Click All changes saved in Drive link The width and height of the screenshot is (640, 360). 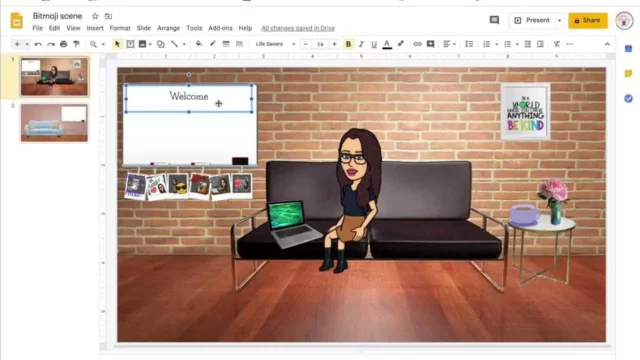[x=298, y=28]
